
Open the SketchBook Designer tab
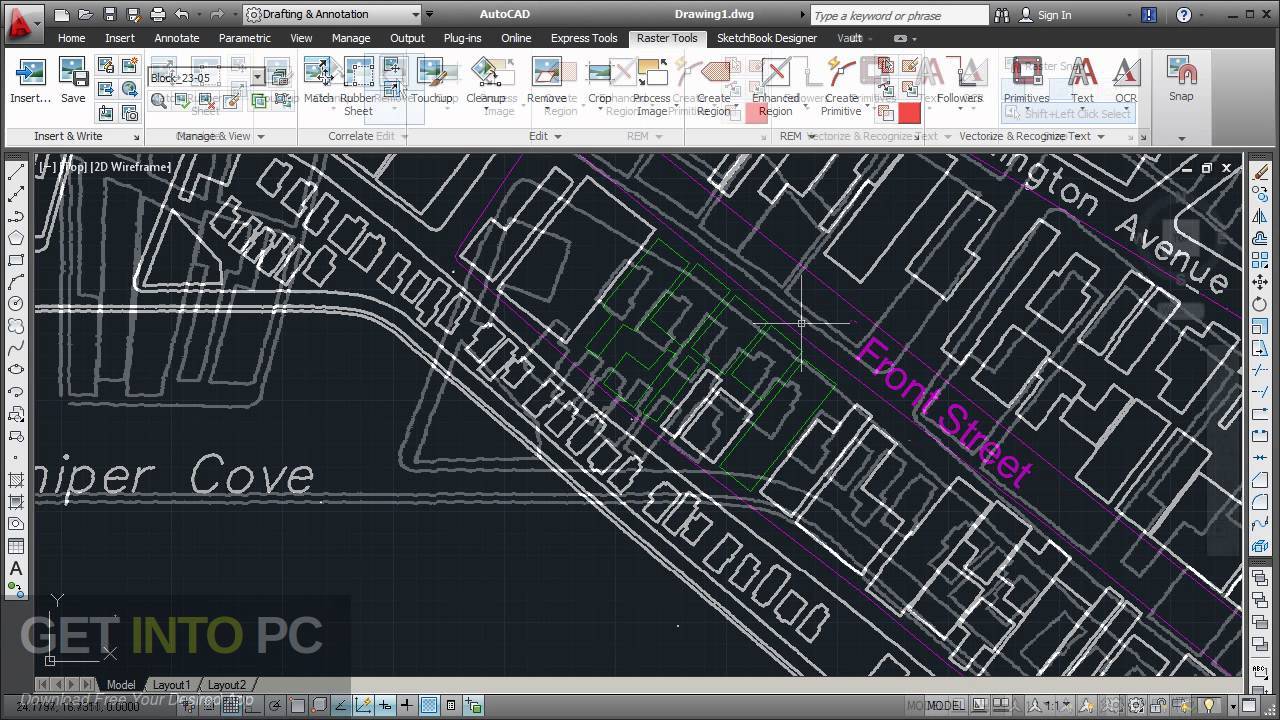coord(767,38)
